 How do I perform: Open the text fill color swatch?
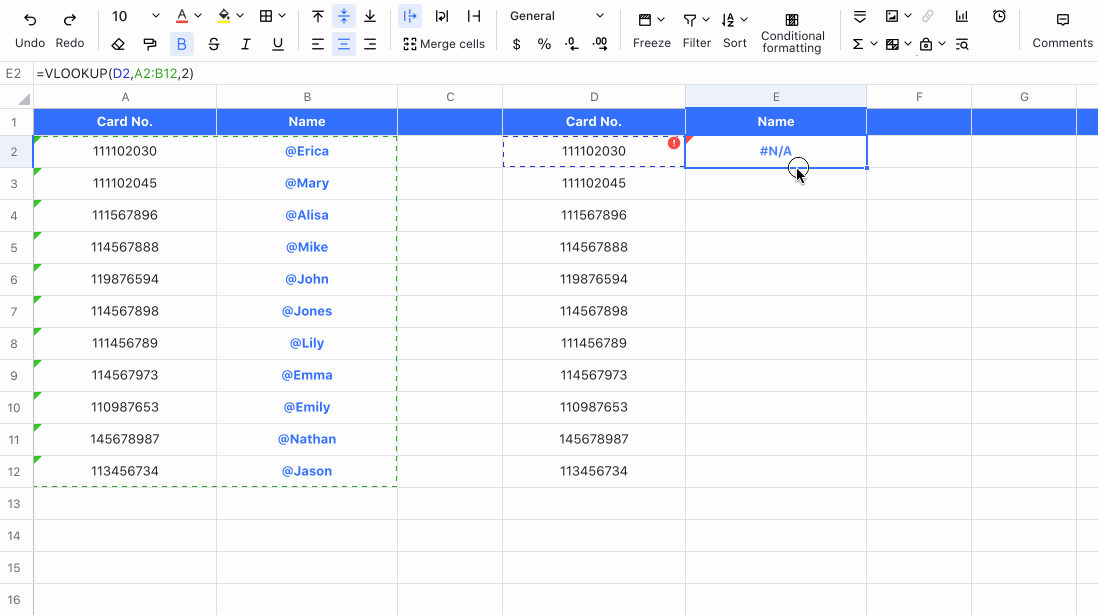click(225, 16)
